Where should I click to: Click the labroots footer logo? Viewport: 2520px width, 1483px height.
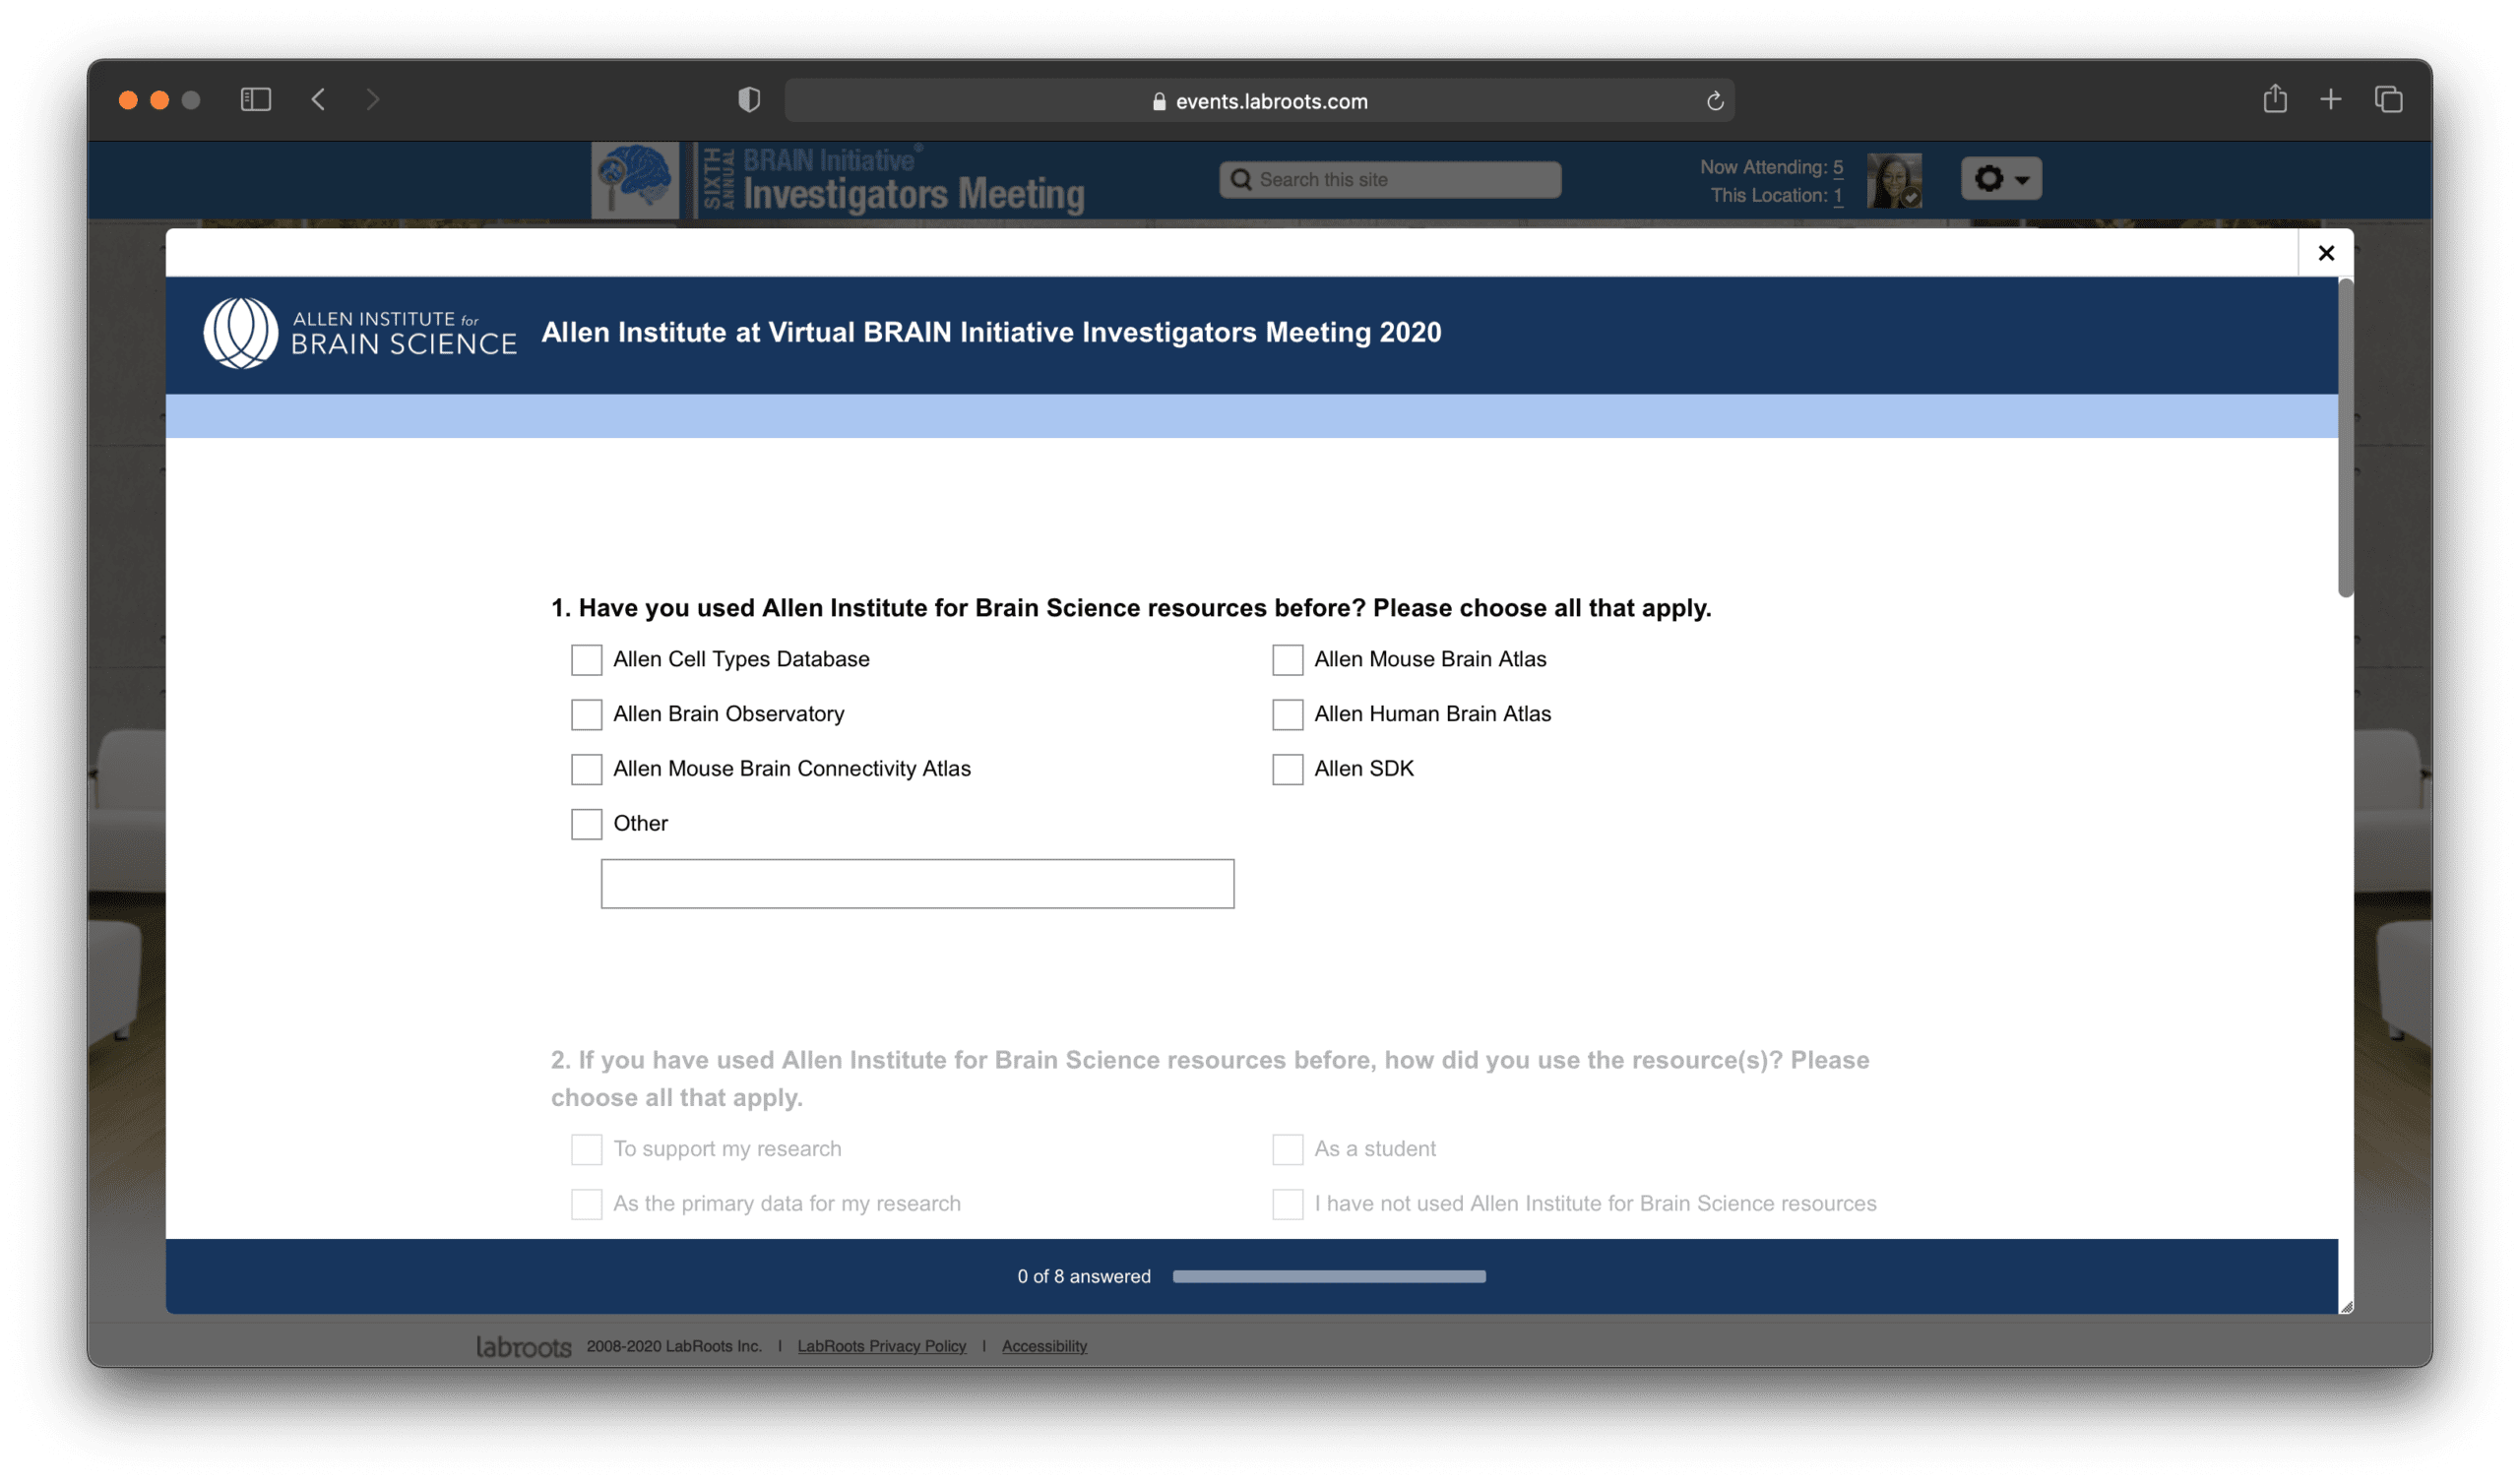pos(523,1347)
